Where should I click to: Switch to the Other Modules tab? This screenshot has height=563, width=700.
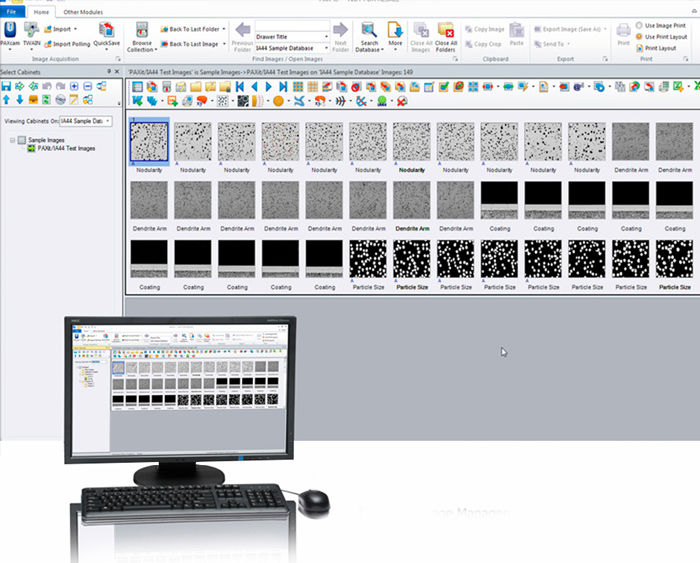(82, 11)
